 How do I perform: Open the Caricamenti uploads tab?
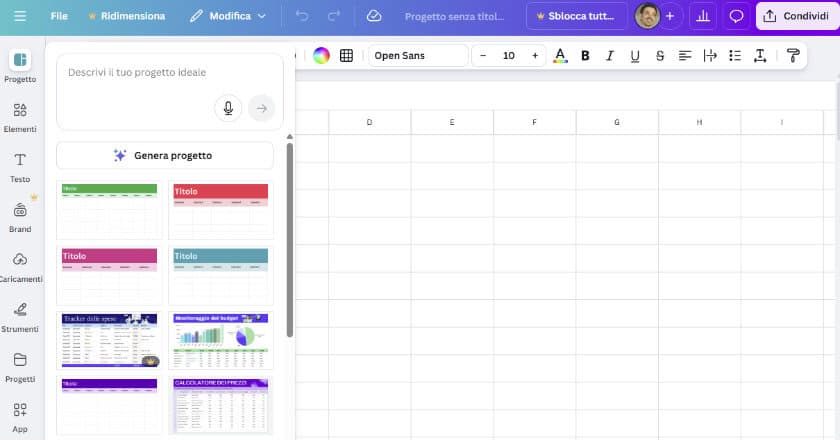[20, 267]
